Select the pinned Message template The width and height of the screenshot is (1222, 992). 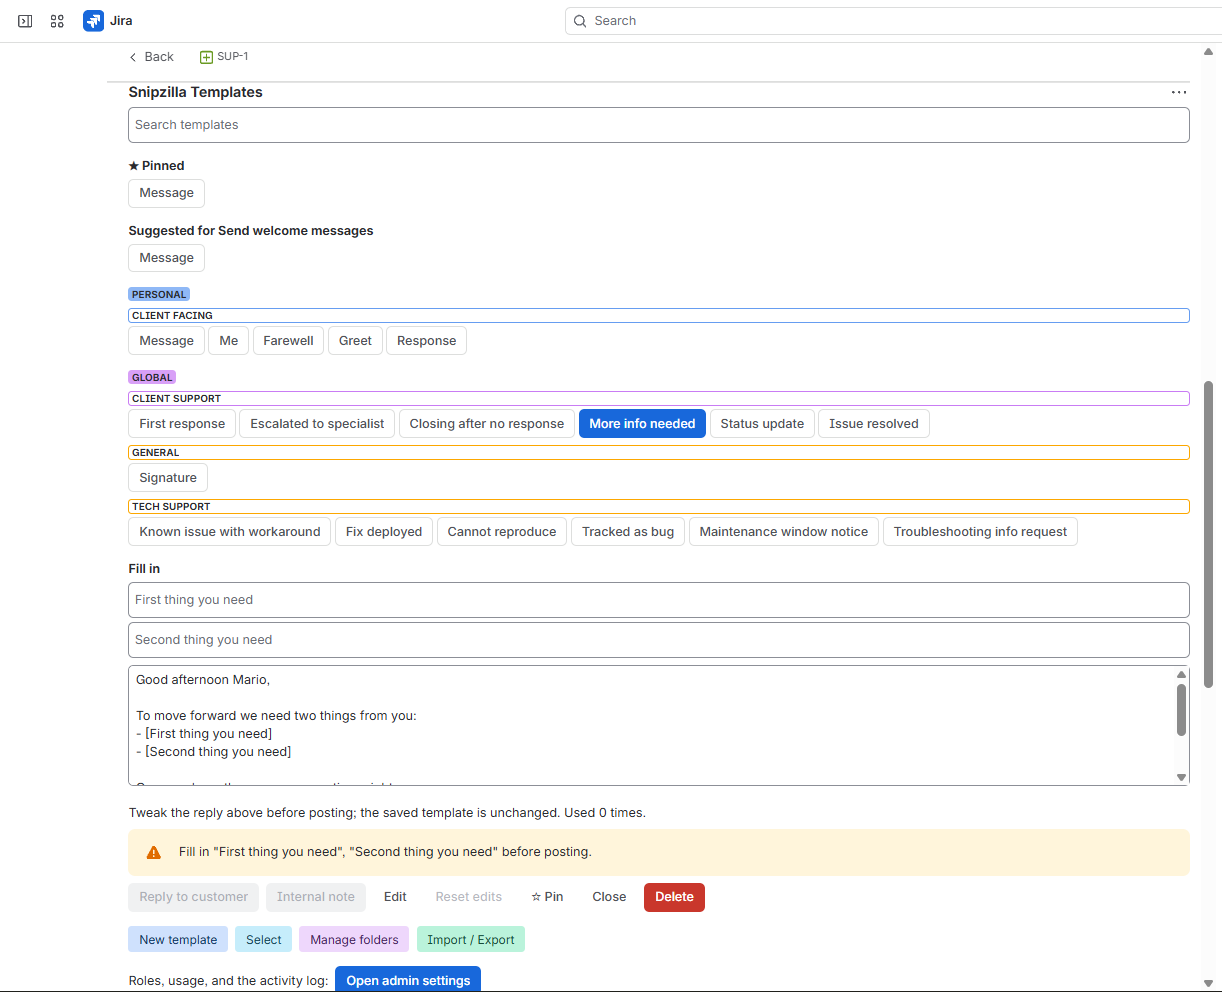click(167, 193)
